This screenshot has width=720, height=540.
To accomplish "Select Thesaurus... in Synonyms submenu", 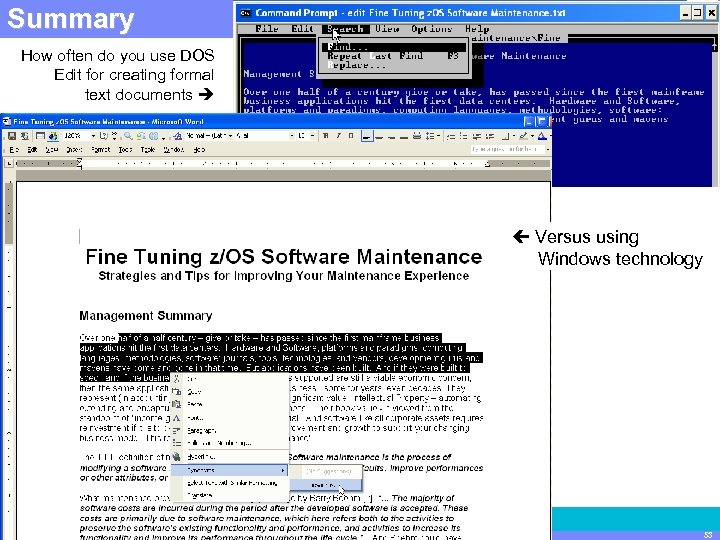I will coord(326,485).
